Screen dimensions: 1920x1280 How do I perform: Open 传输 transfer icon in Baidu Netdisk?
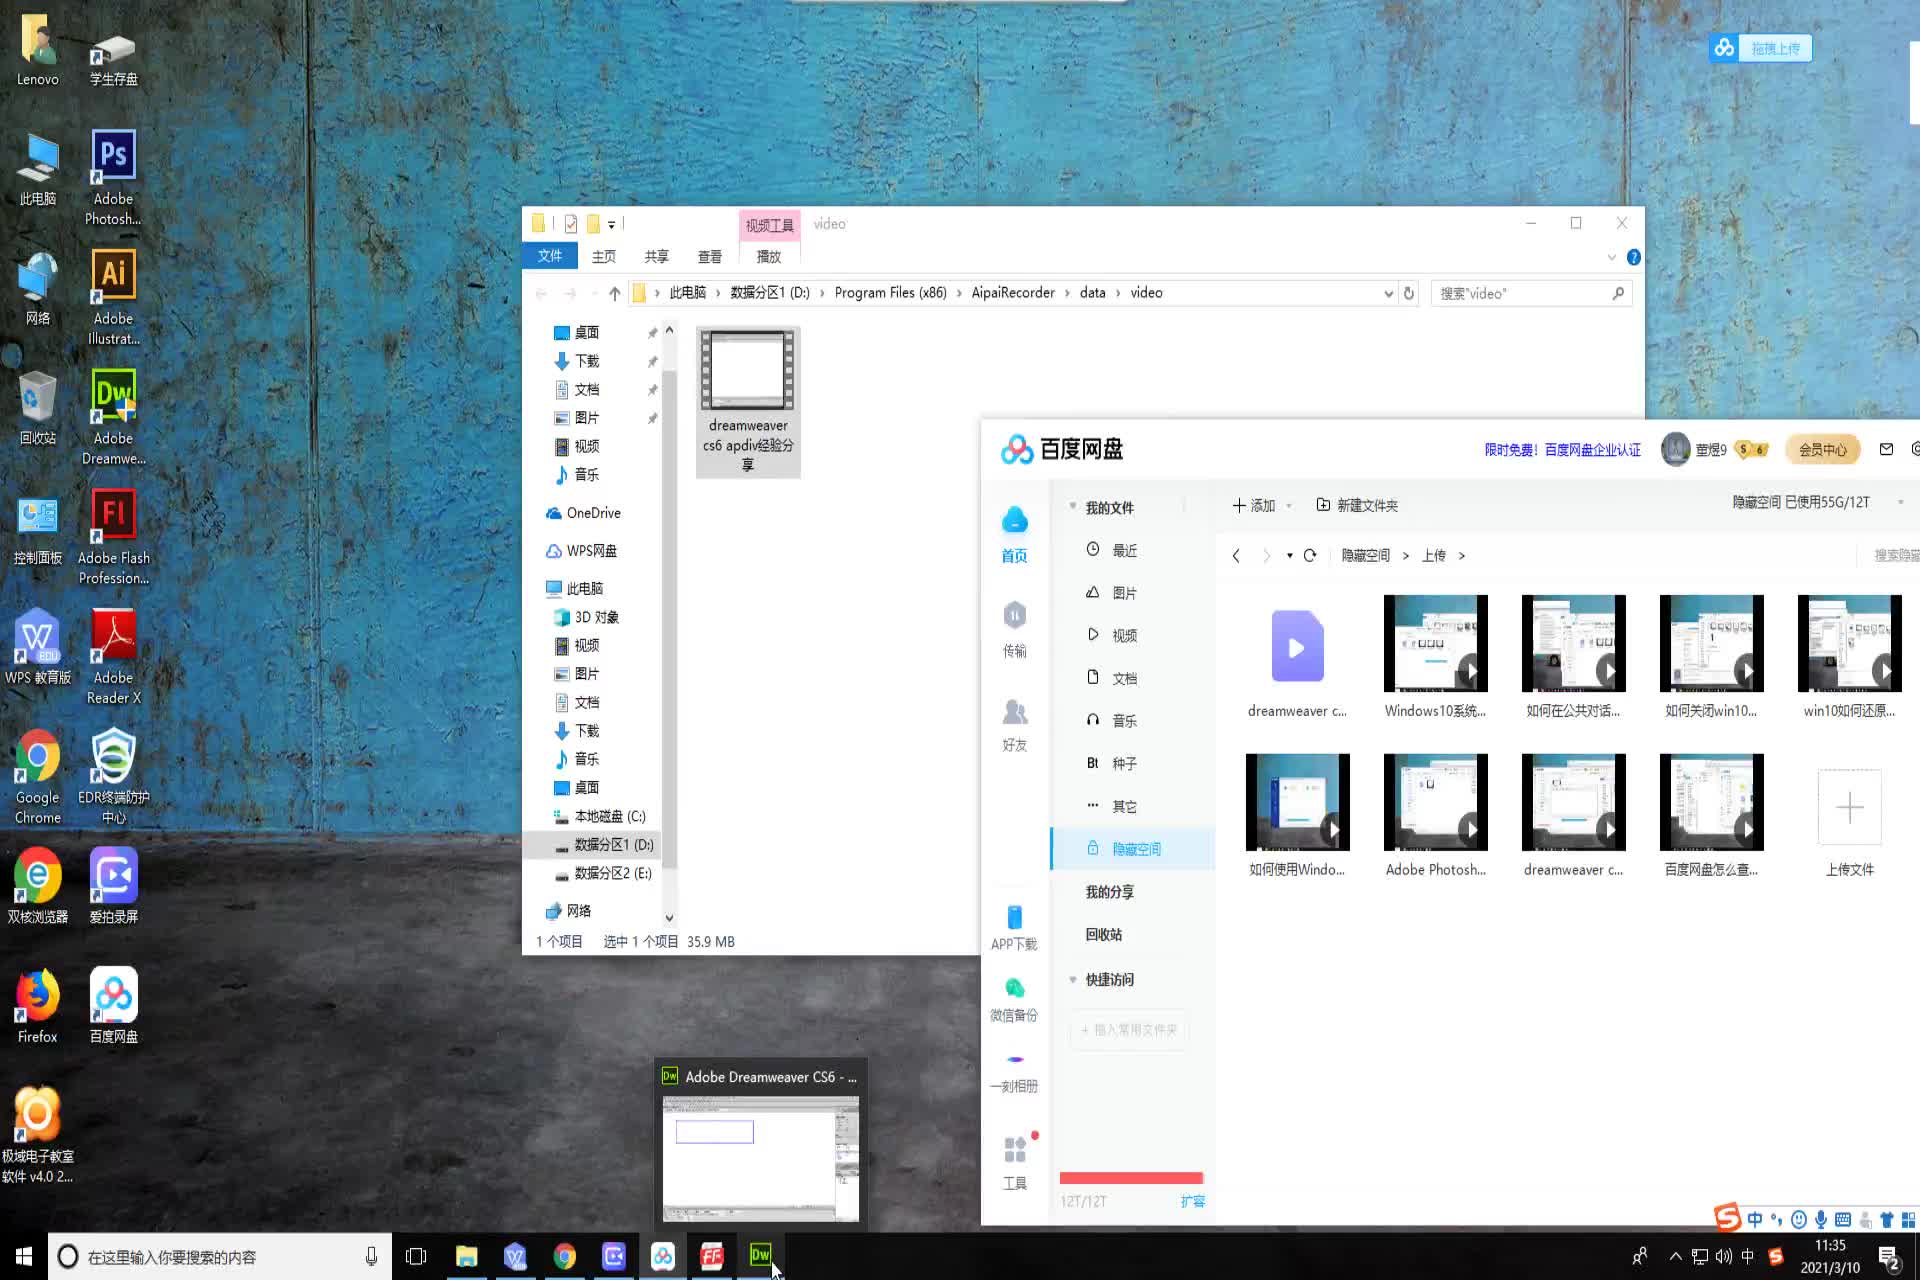(x=1014, y=629)
